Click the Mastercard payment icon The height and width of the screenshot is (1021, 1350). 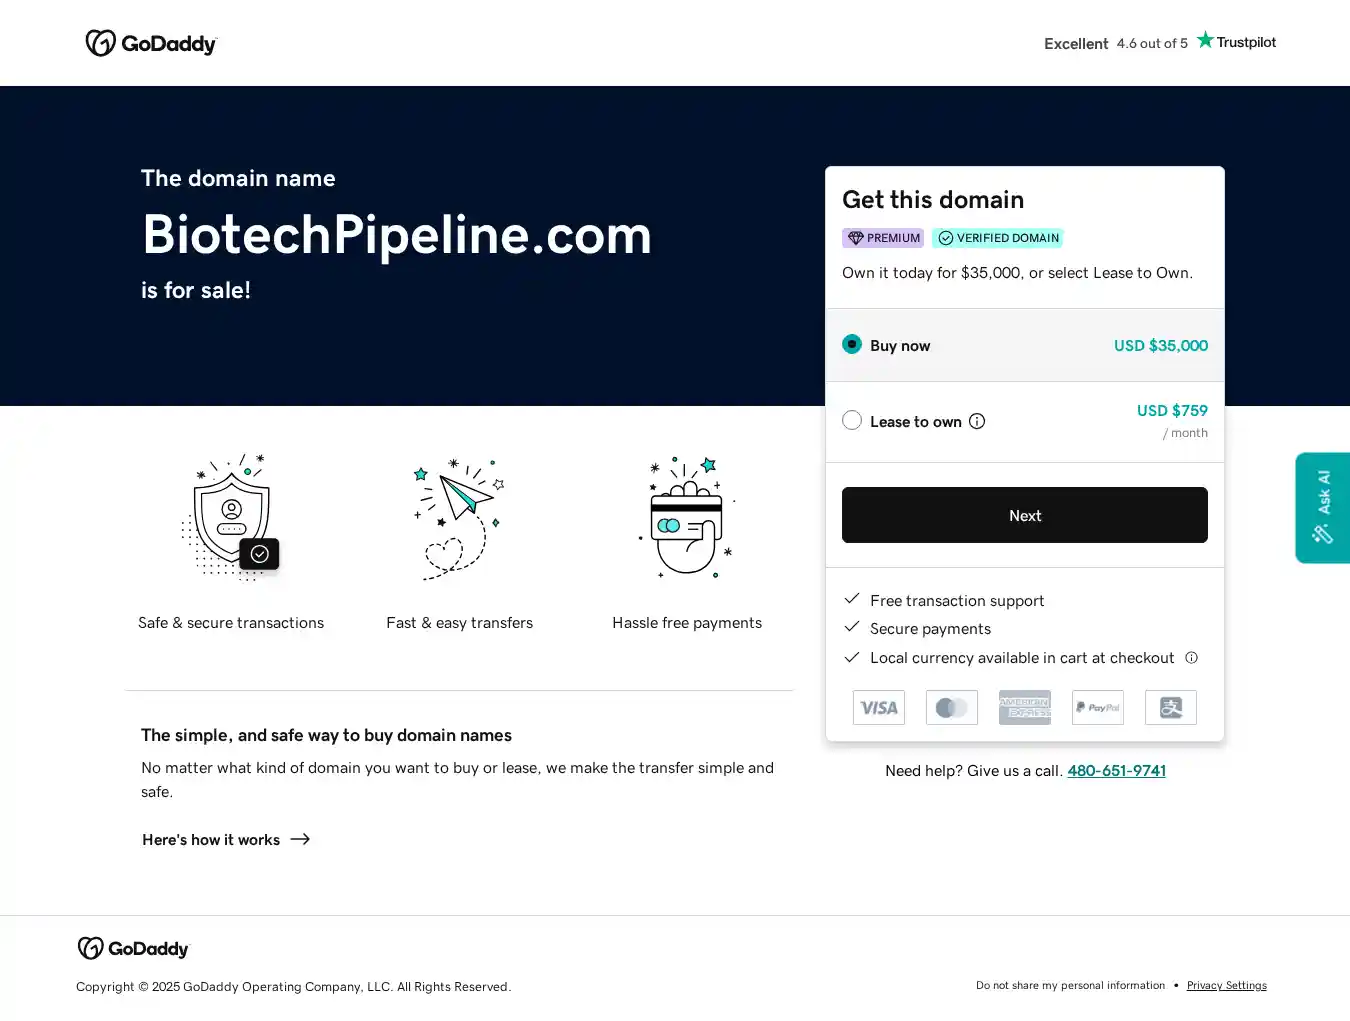(952, 708)
